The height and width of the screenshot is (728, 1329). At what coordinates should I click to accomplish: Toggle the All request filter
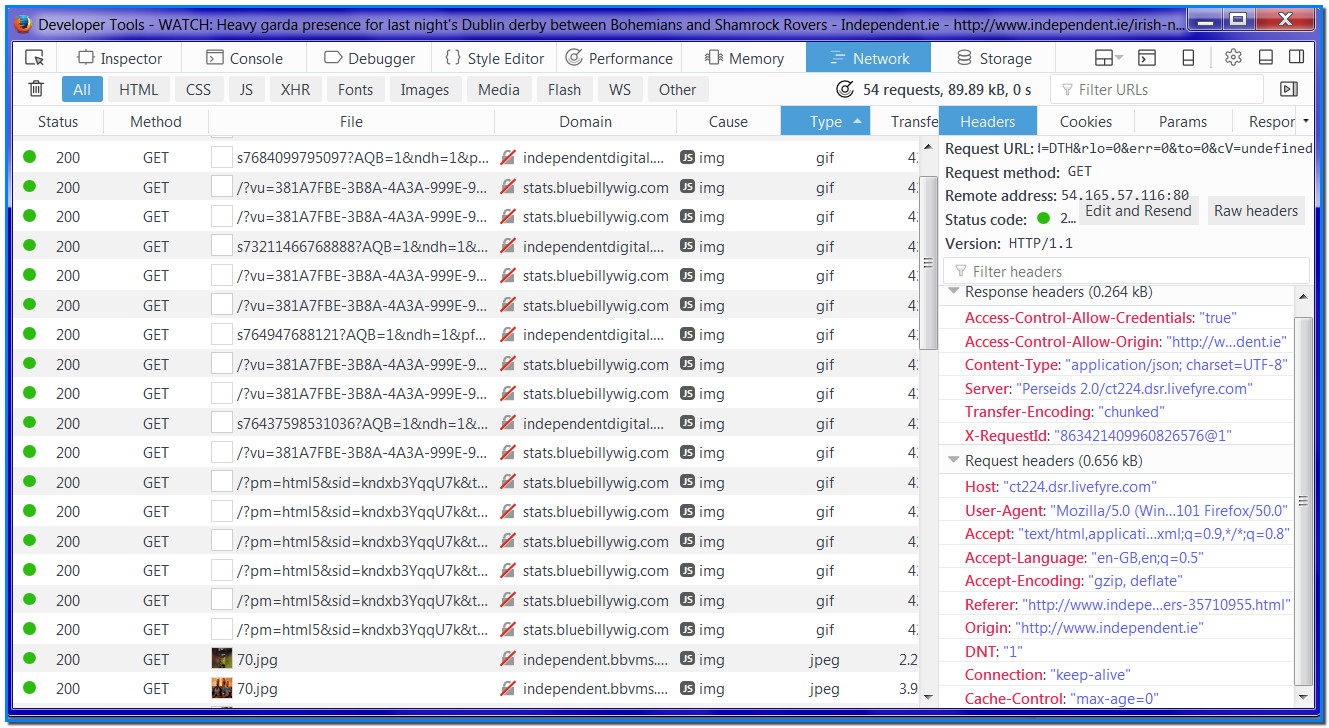tap(82, 89)
